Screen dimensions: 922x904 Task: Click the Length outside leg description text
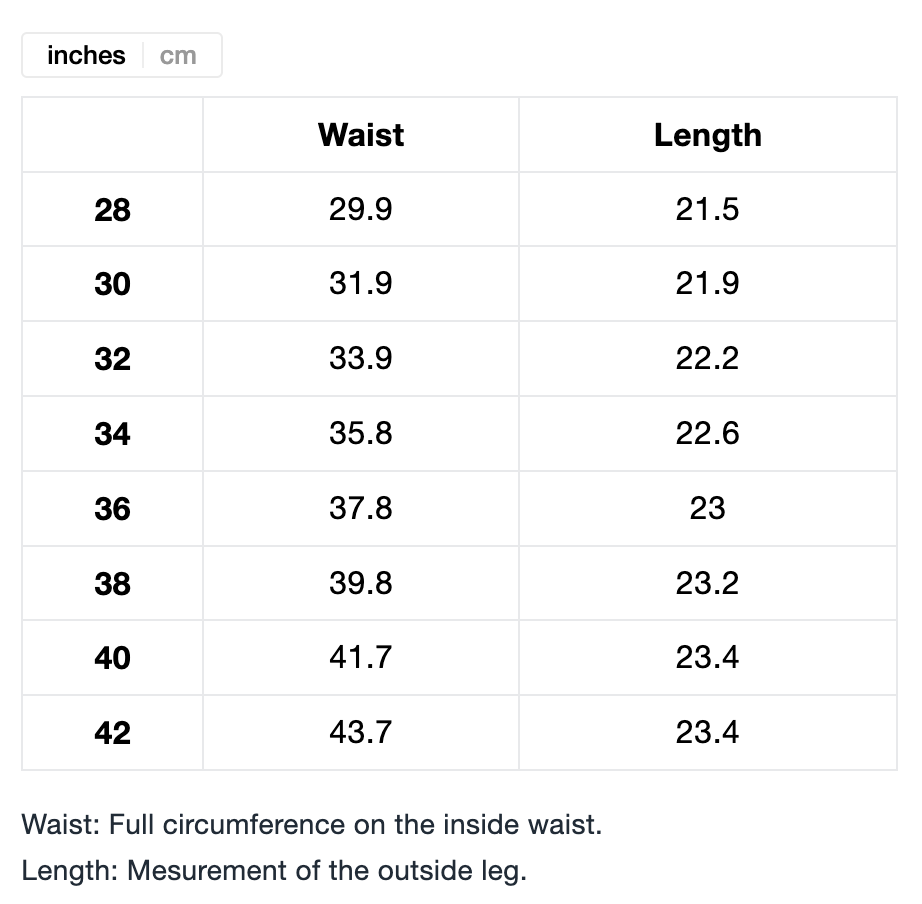(274, 871)
